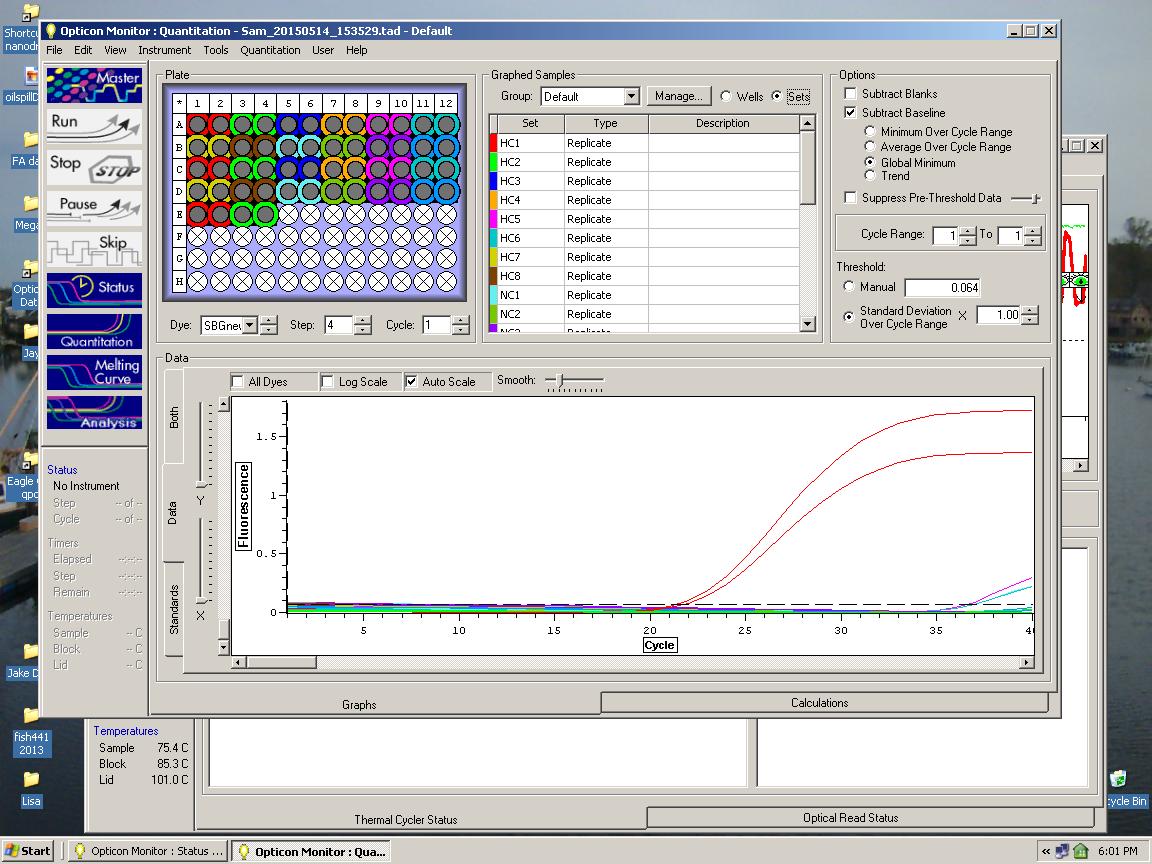
Task: Open the Melting Curve icon
Action: 94,372
